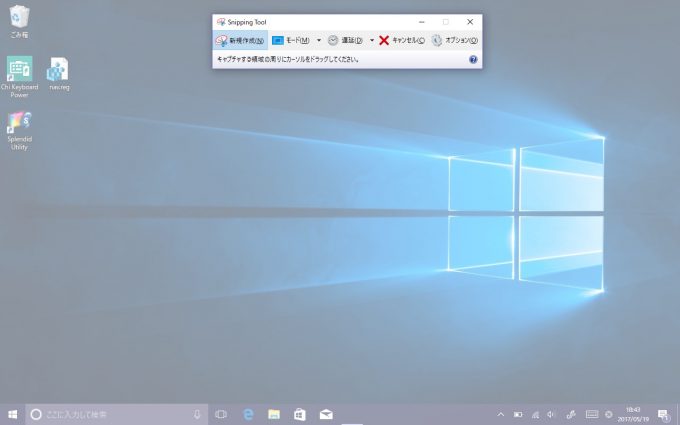Click the taskbar clock showing 18:43

coord(633,415)
